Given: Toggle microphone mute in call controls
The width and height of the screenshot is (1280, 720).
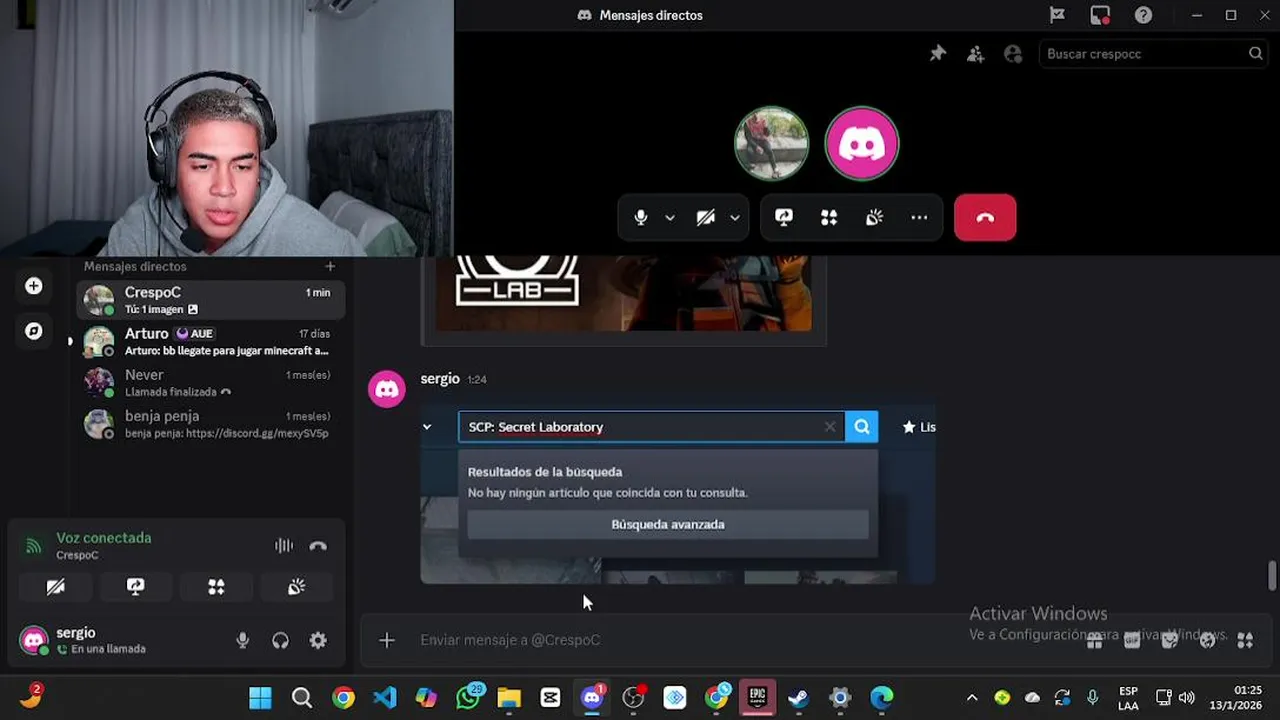Looking at the screenshot, I should (641, 218).
